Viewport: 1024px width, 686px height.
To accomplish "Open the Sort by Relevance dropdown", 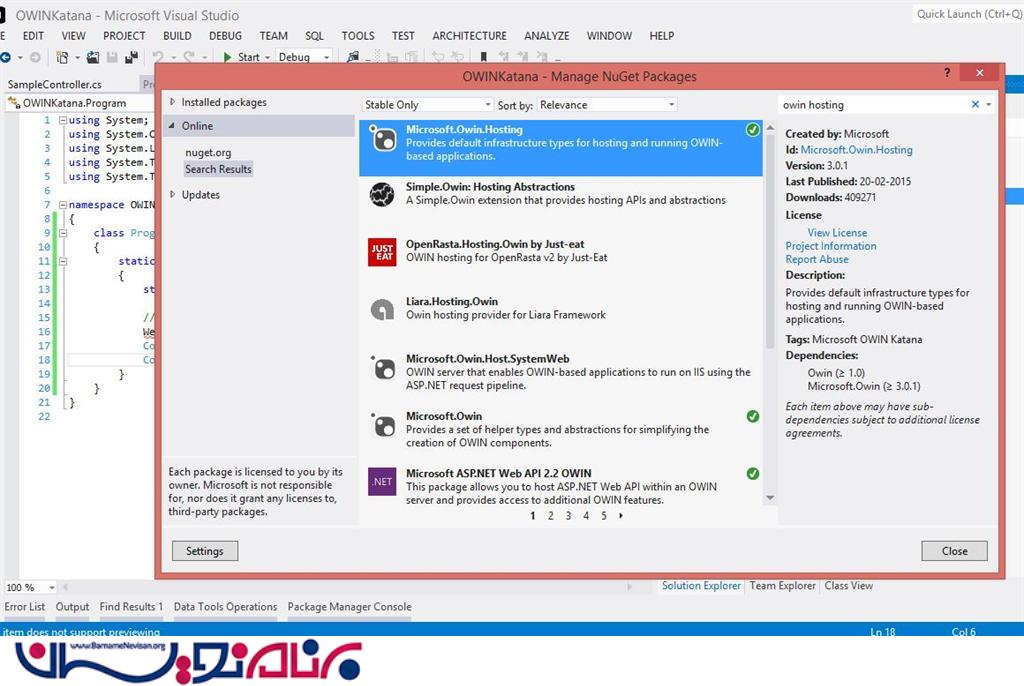I will (607, 105).
